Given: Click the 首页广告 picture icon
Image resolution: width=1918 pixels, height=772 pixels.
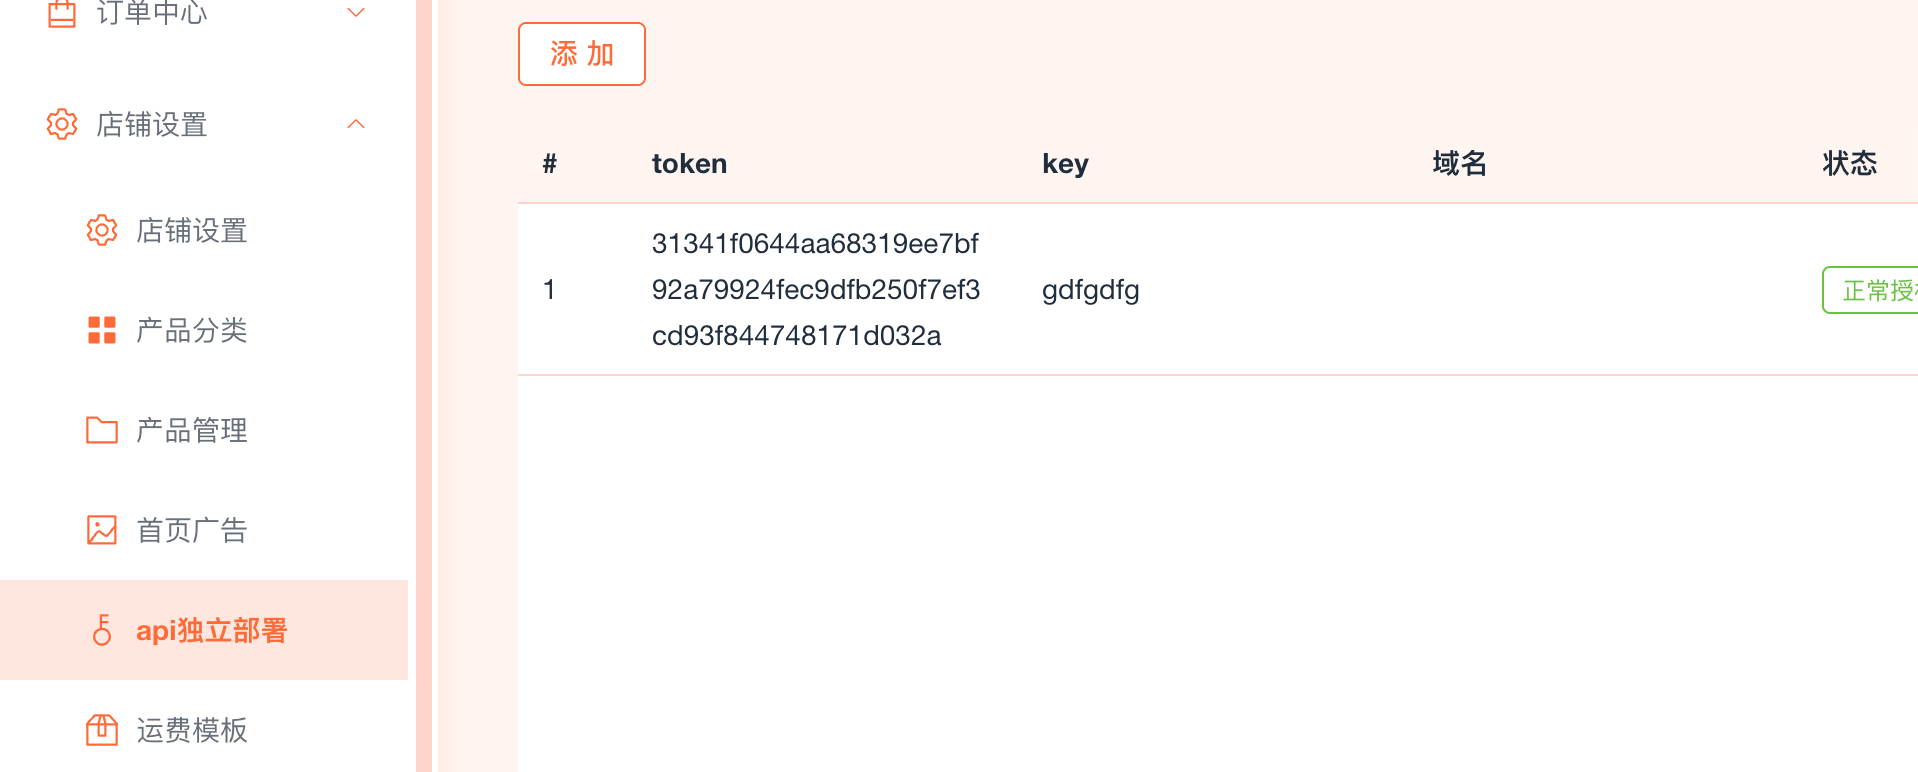Looking at the screenshot, I should (x=102, y=530).
